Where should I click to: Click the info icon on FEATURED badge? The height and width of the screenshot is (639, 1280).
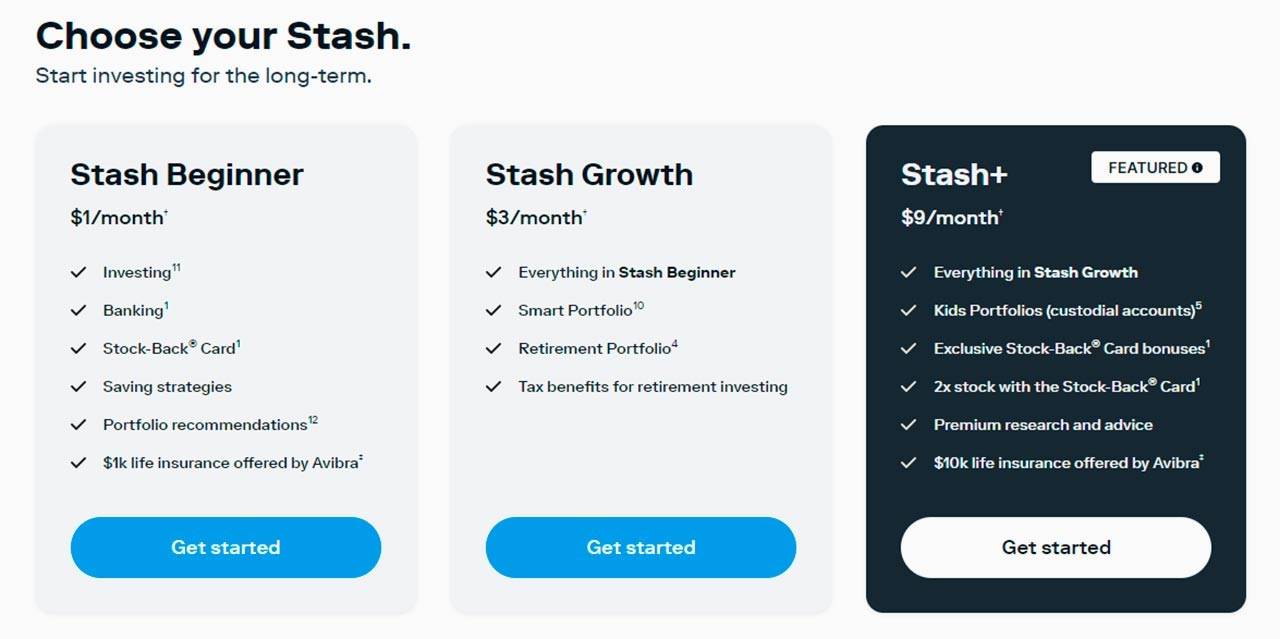(1197, 168)
